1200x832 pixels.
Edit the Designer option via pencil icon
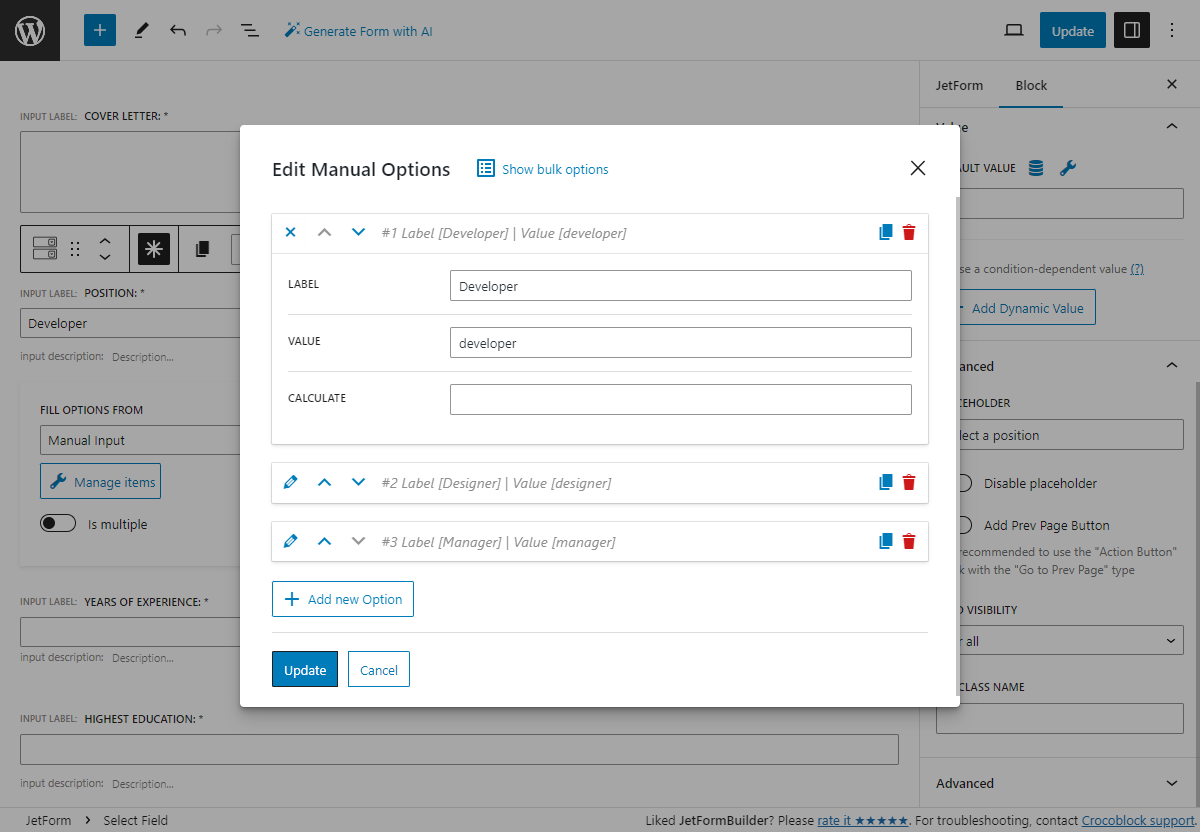click(290, 481)
